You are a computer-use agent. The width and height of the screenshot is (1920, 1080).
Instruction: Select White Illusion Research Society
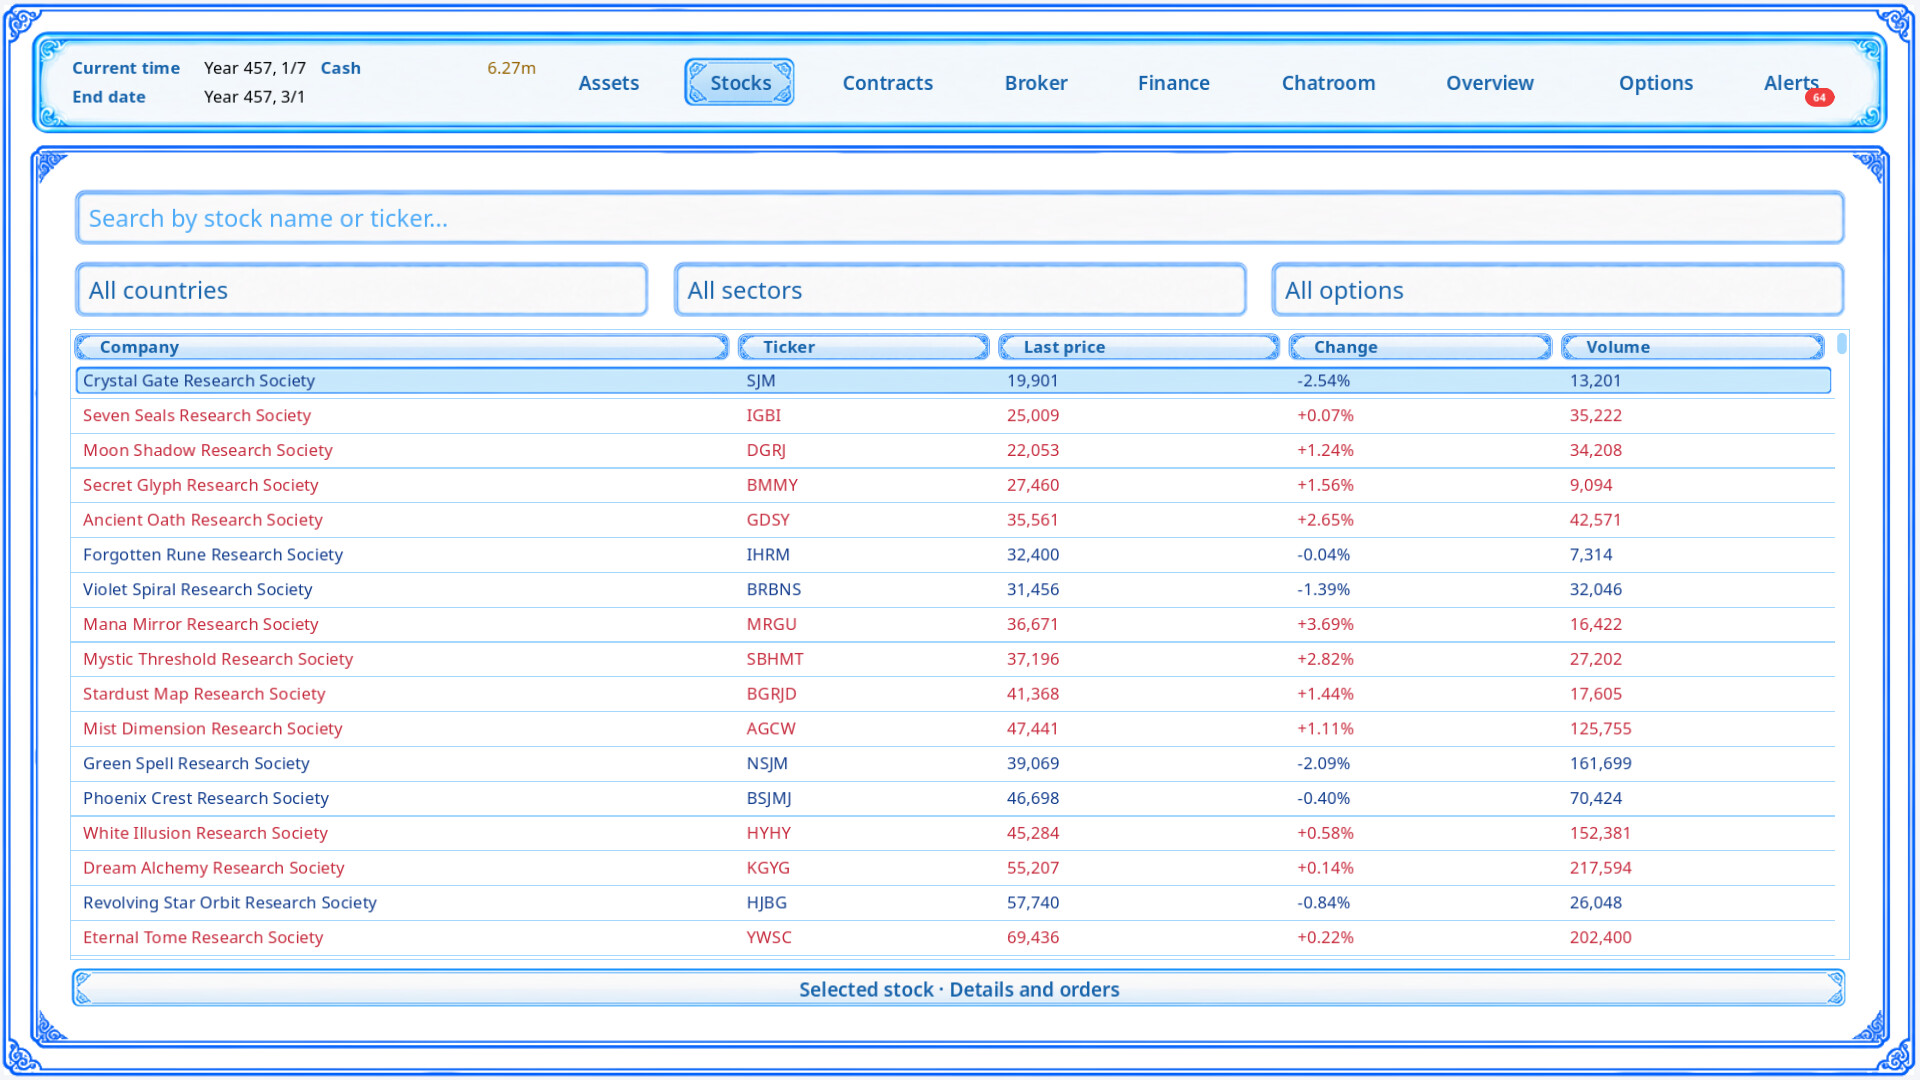click(953, 833)
